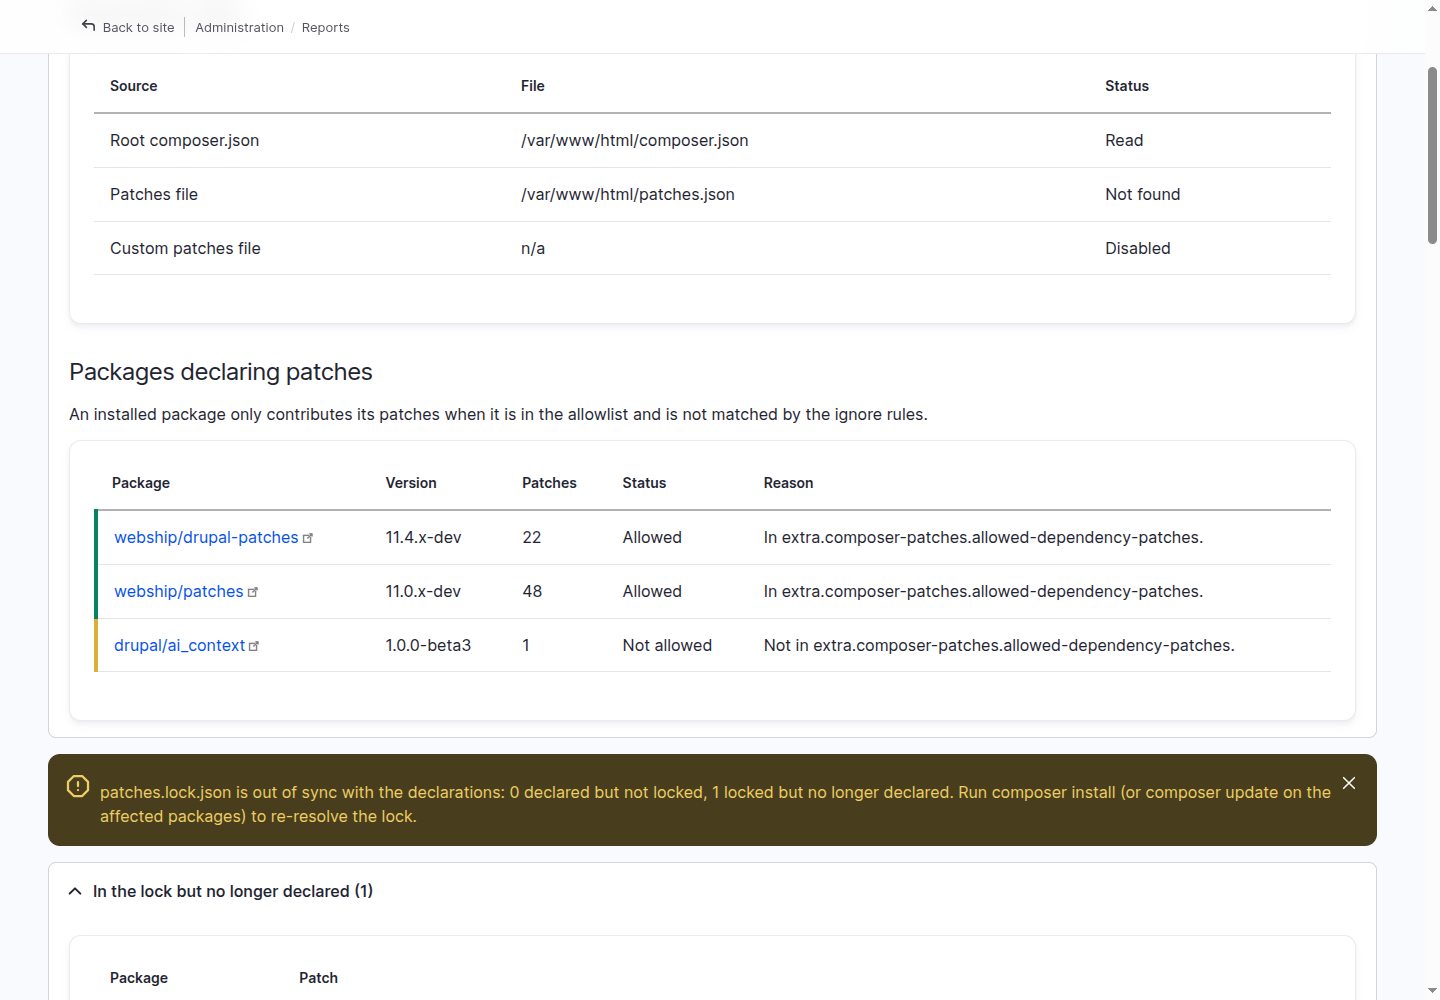Viewport: 1440px width, 1000px height.
Task: Select the patches count 22
Action: pyautogui.click(x=531, y=537)
